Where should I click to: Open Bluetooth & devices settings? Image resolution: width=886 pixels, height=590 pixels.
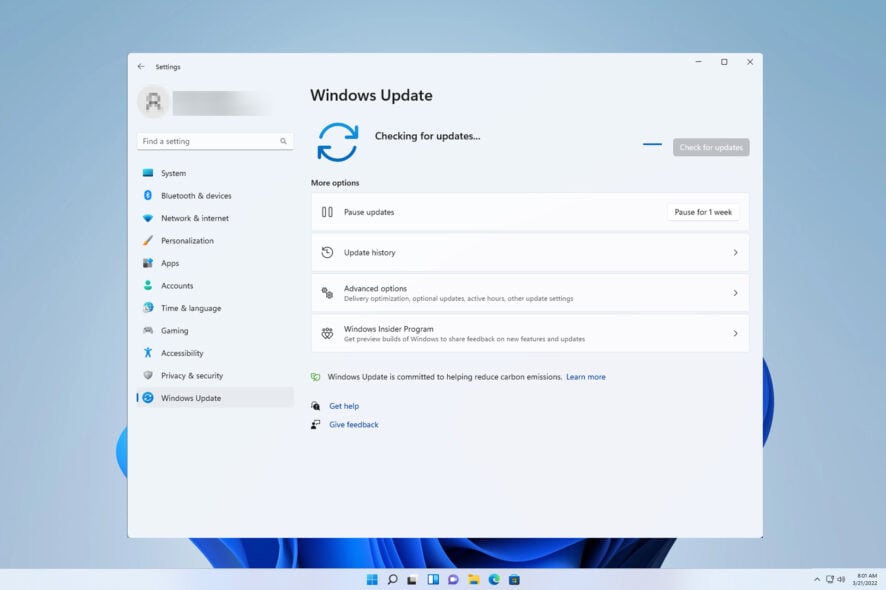tap(215, 196)
